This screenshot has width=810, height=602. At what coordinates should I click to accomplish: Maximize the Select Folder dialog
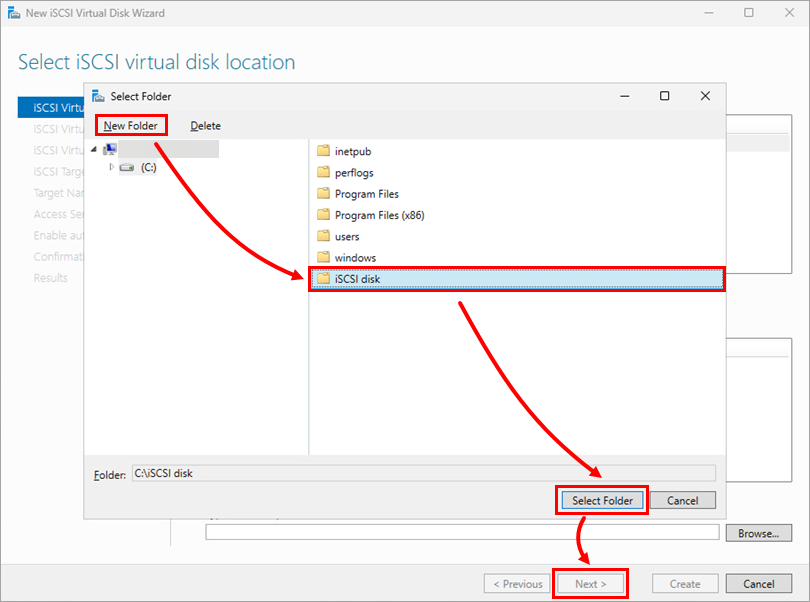click(664, 96)
